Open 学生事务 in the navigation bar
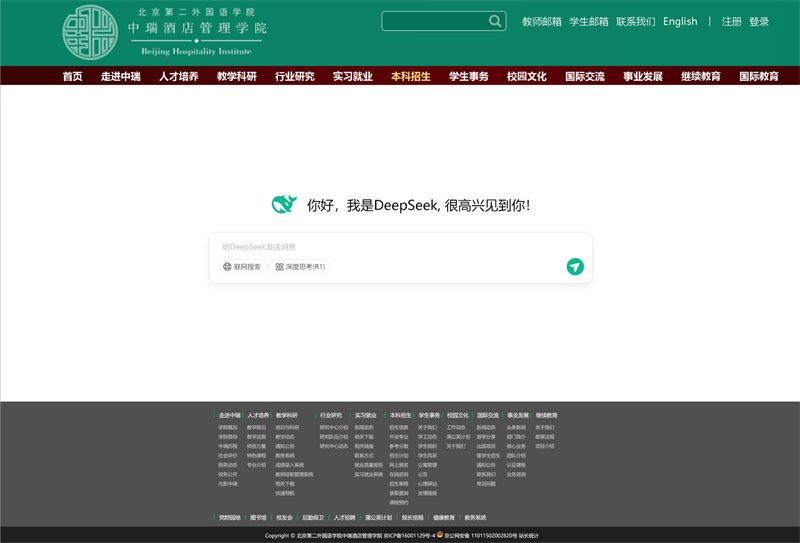This screenshot has height=543, width=800. point(469,76)
